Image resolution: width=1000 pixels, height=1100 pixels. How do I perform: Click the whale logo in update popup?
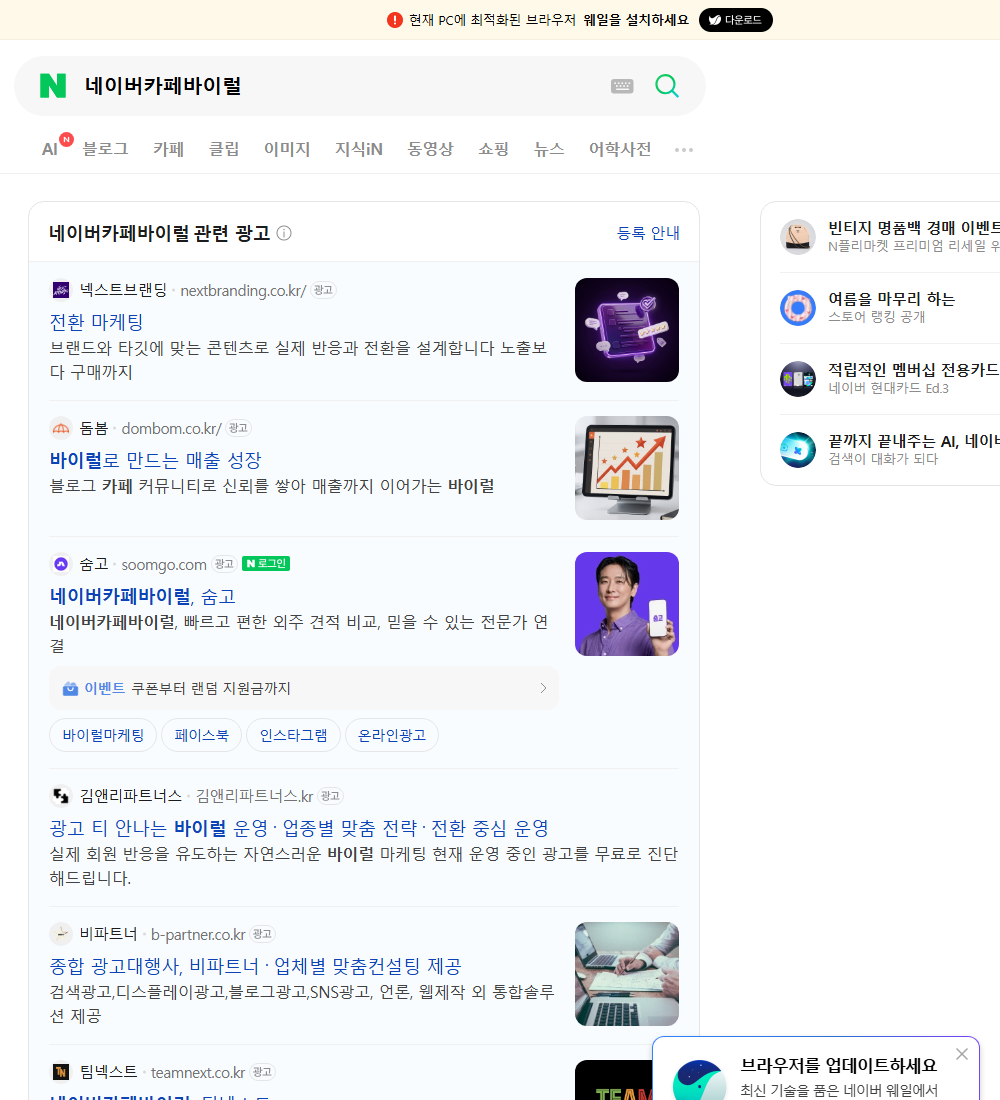699,1080
